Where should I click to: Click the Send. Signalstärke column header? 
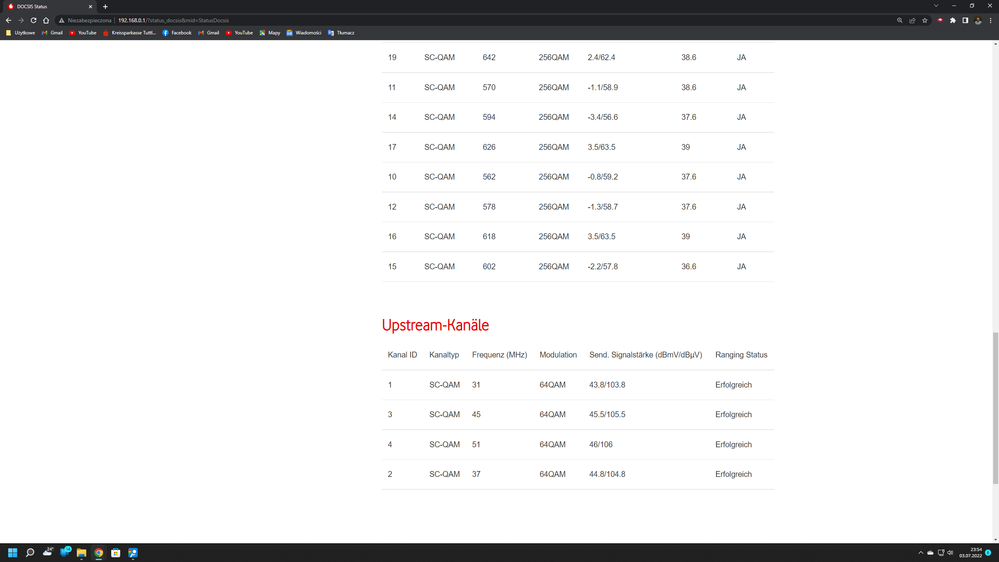coord(645,355)
